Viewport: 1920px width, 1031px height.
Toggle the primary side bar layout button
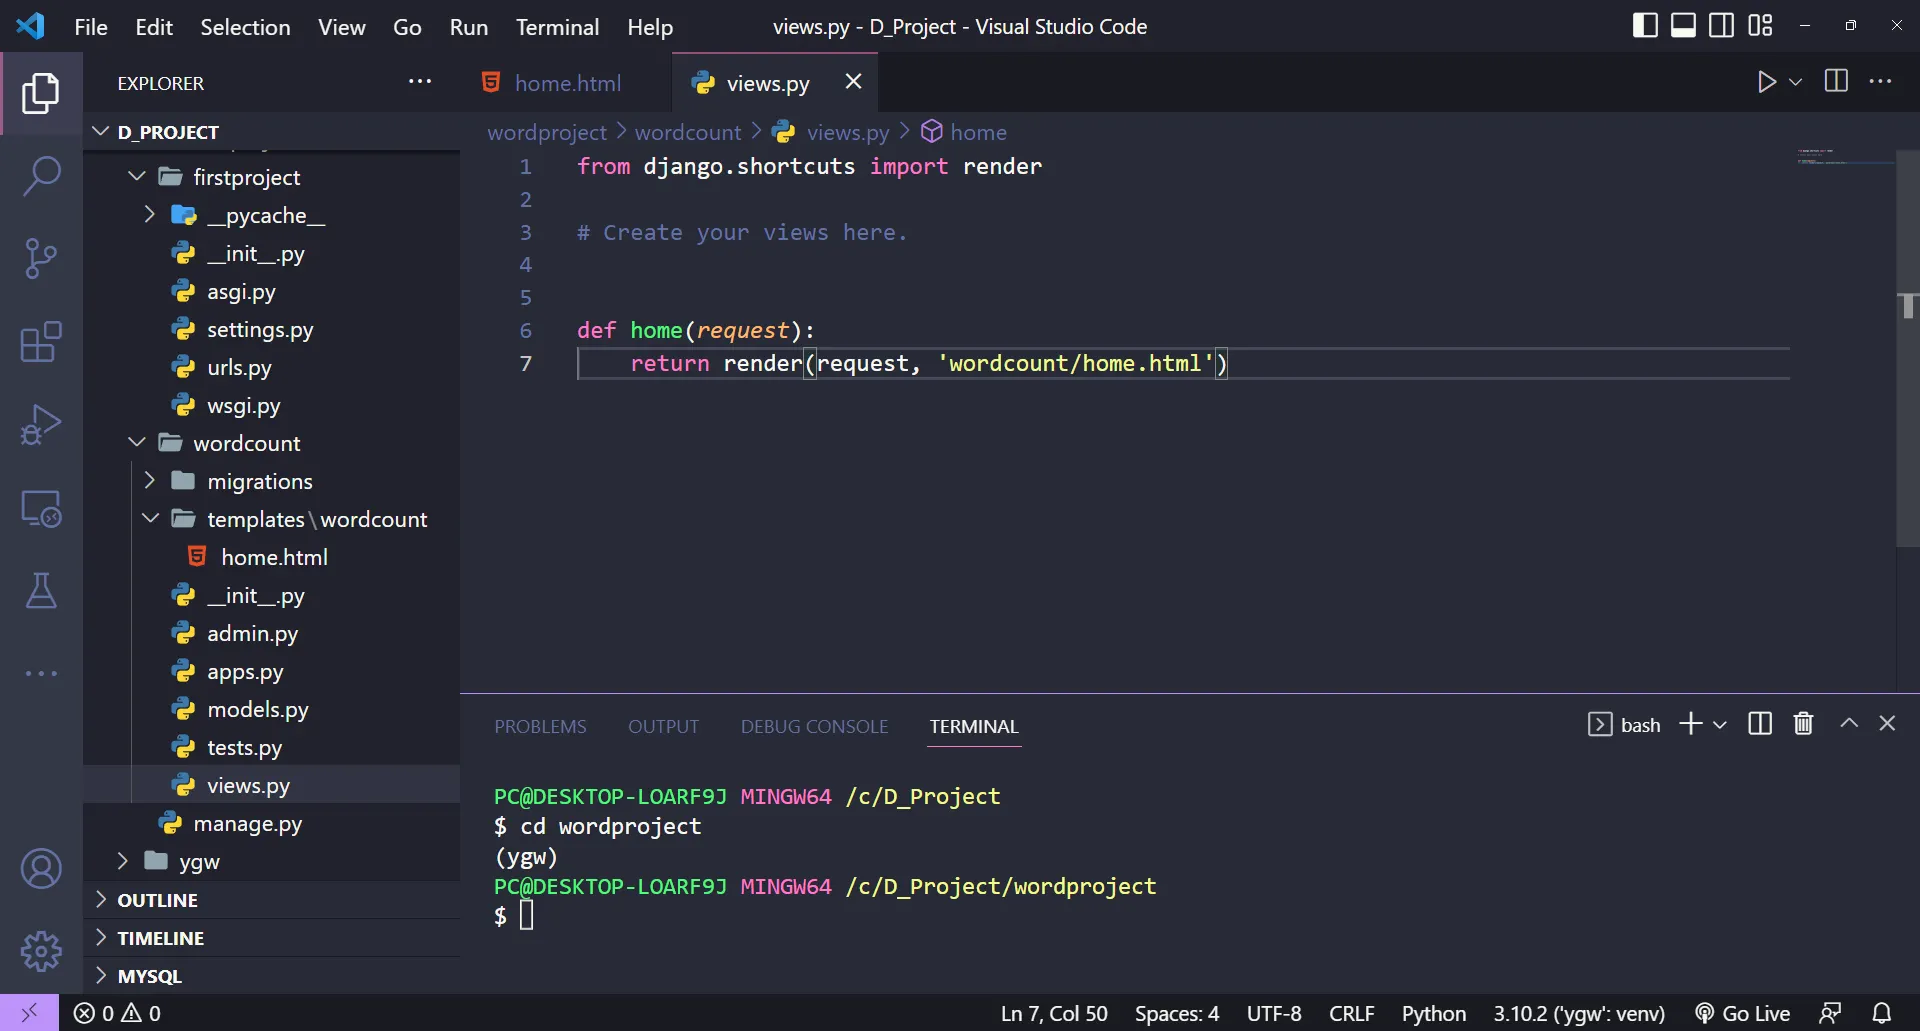pyautogui.click(x=1644, y=26)
